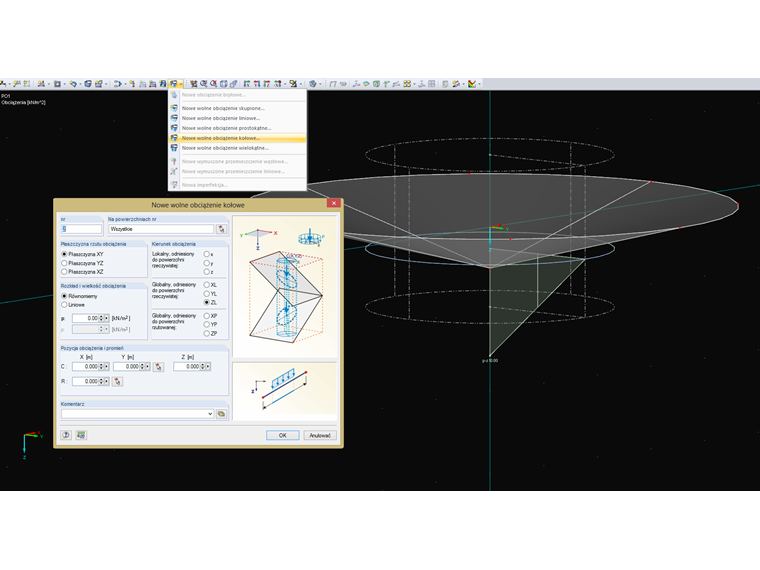Click OK button in load dialog
This screenshot has height=570, width=760.
click(283, 435)
